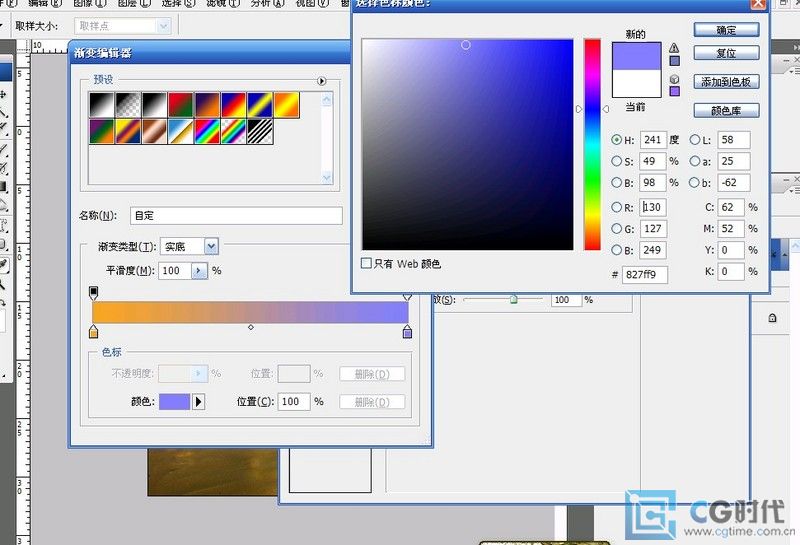
Task: Click the presets list scroll-down arrow
Action: [x=327, y=177]
